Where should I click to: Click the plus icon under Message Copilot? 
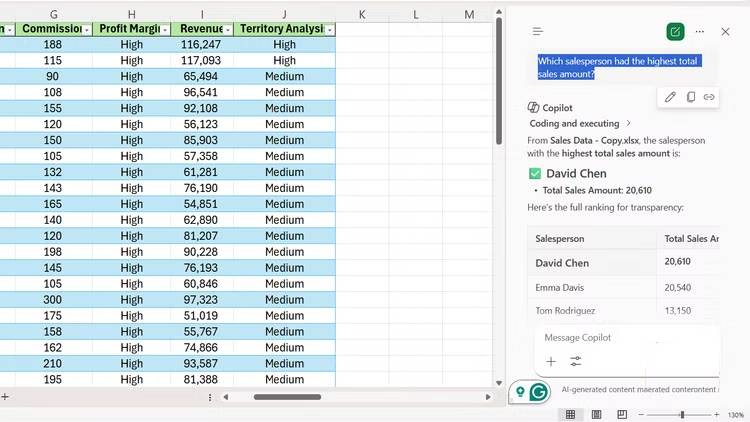click(x=551, y=361)
